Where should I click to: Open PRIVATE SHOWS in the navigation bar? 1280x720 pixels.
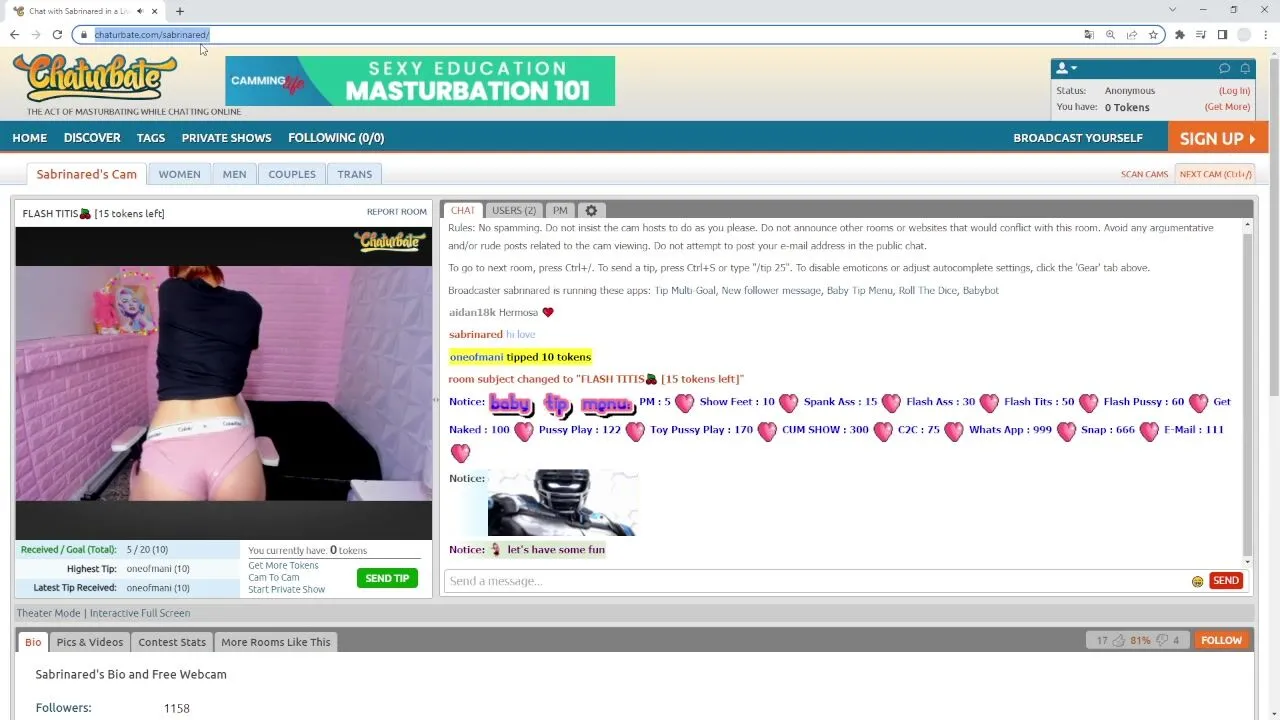coord(226,138)
